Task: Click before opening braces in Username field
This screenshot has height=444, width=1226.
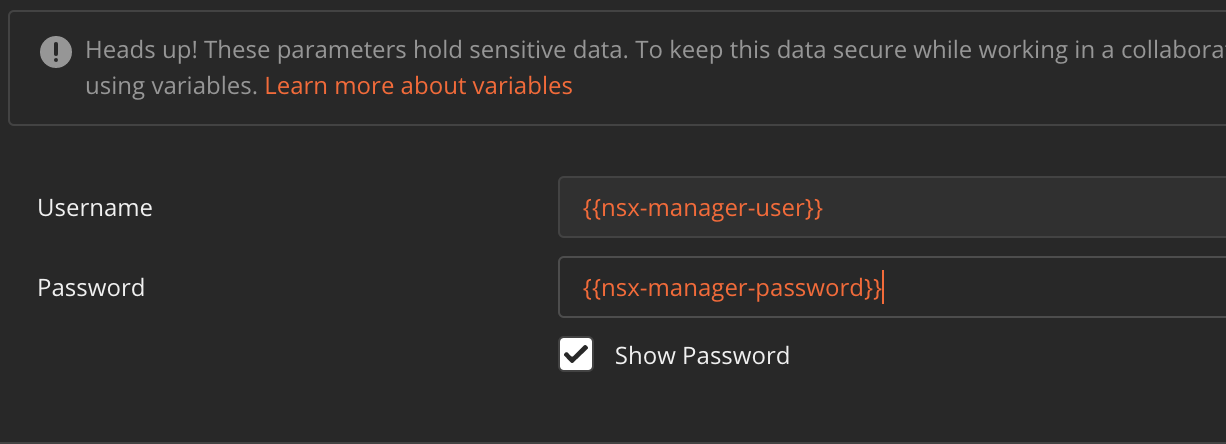Action: tap(582, 208)
